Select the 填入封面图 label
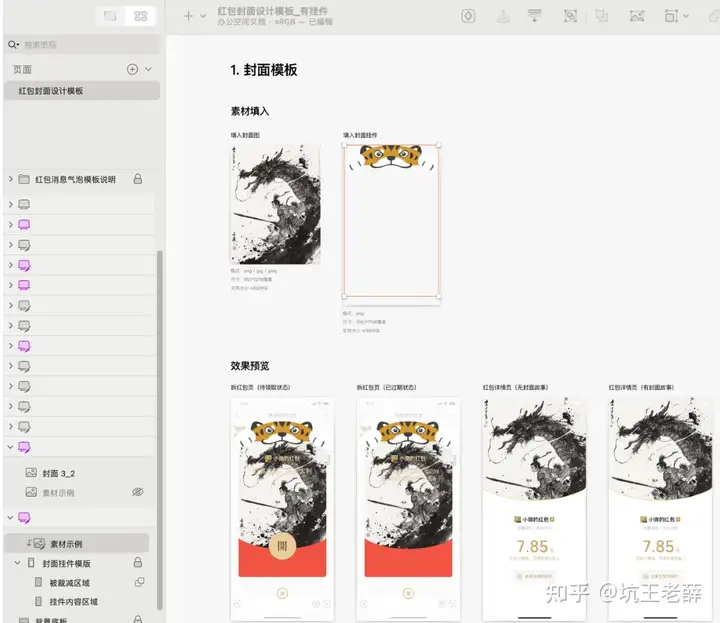The width and height of the screenshot is (720, 623). [x=245, y=135]
